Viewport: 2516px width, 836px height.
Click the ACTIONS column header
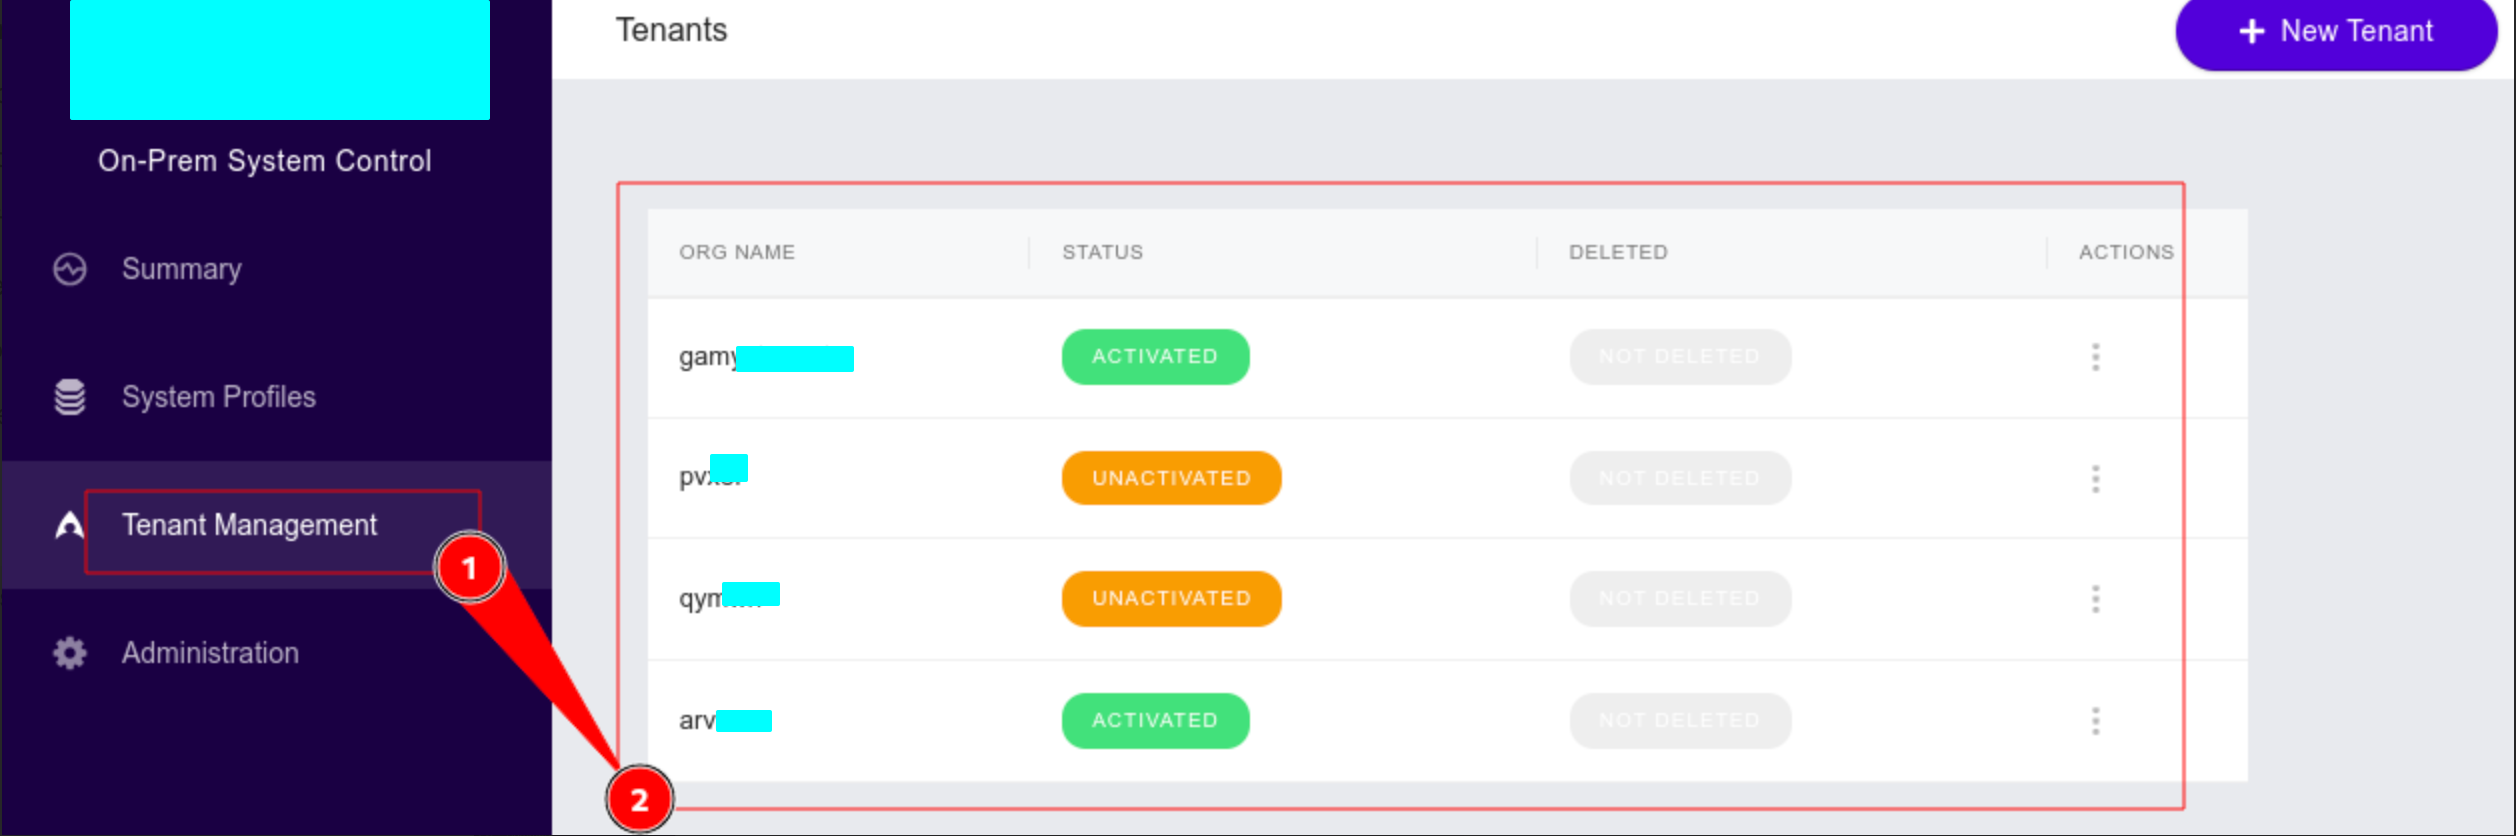[x=2126, y=252]
